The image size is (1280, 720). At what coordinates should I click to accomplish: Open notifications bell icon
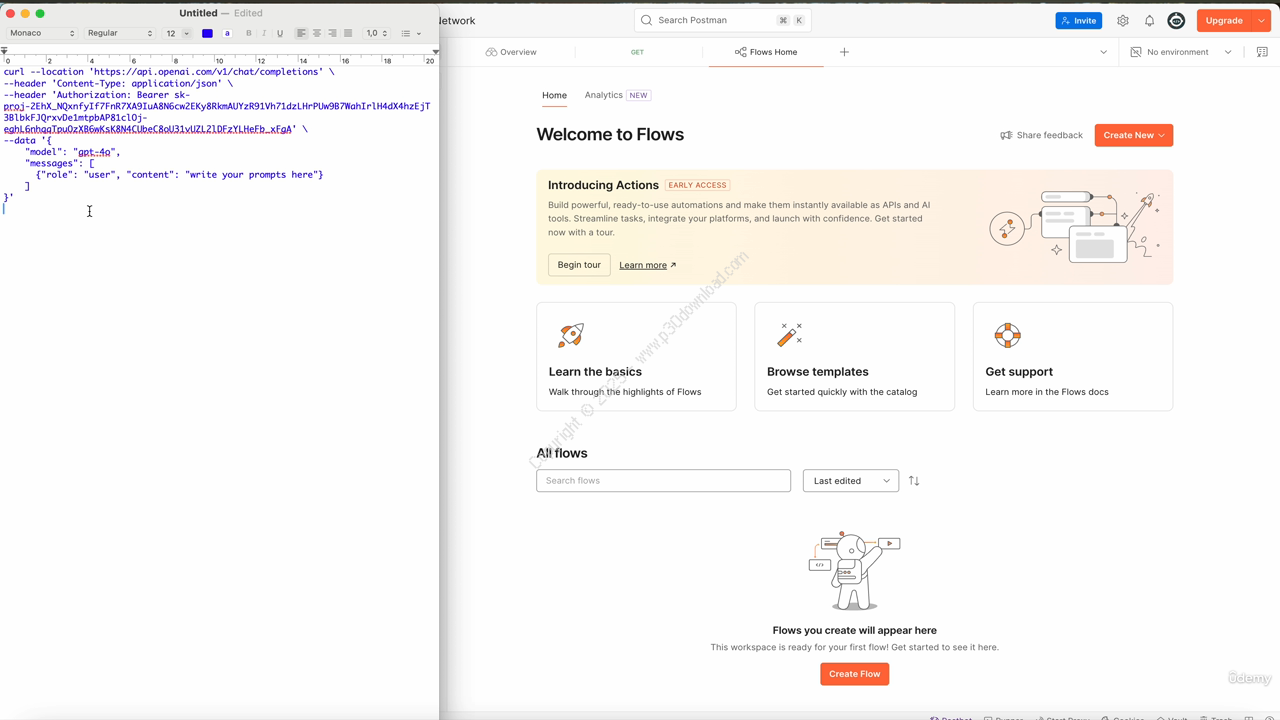coord(1149,20)
